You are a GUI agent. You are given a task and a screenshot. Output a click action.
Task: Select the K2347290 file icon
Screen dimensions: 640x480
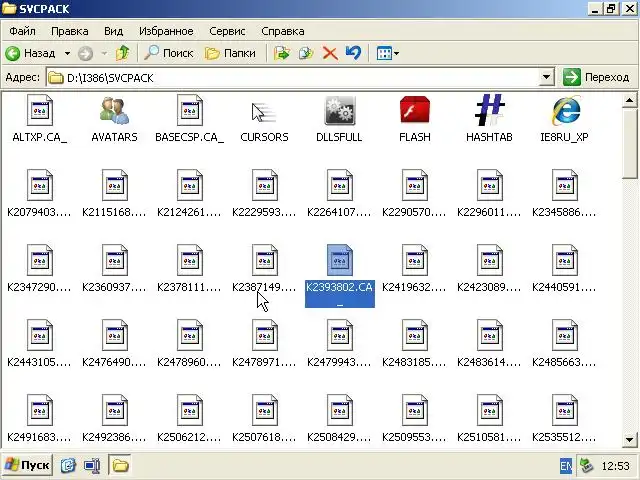coord(40,260)
